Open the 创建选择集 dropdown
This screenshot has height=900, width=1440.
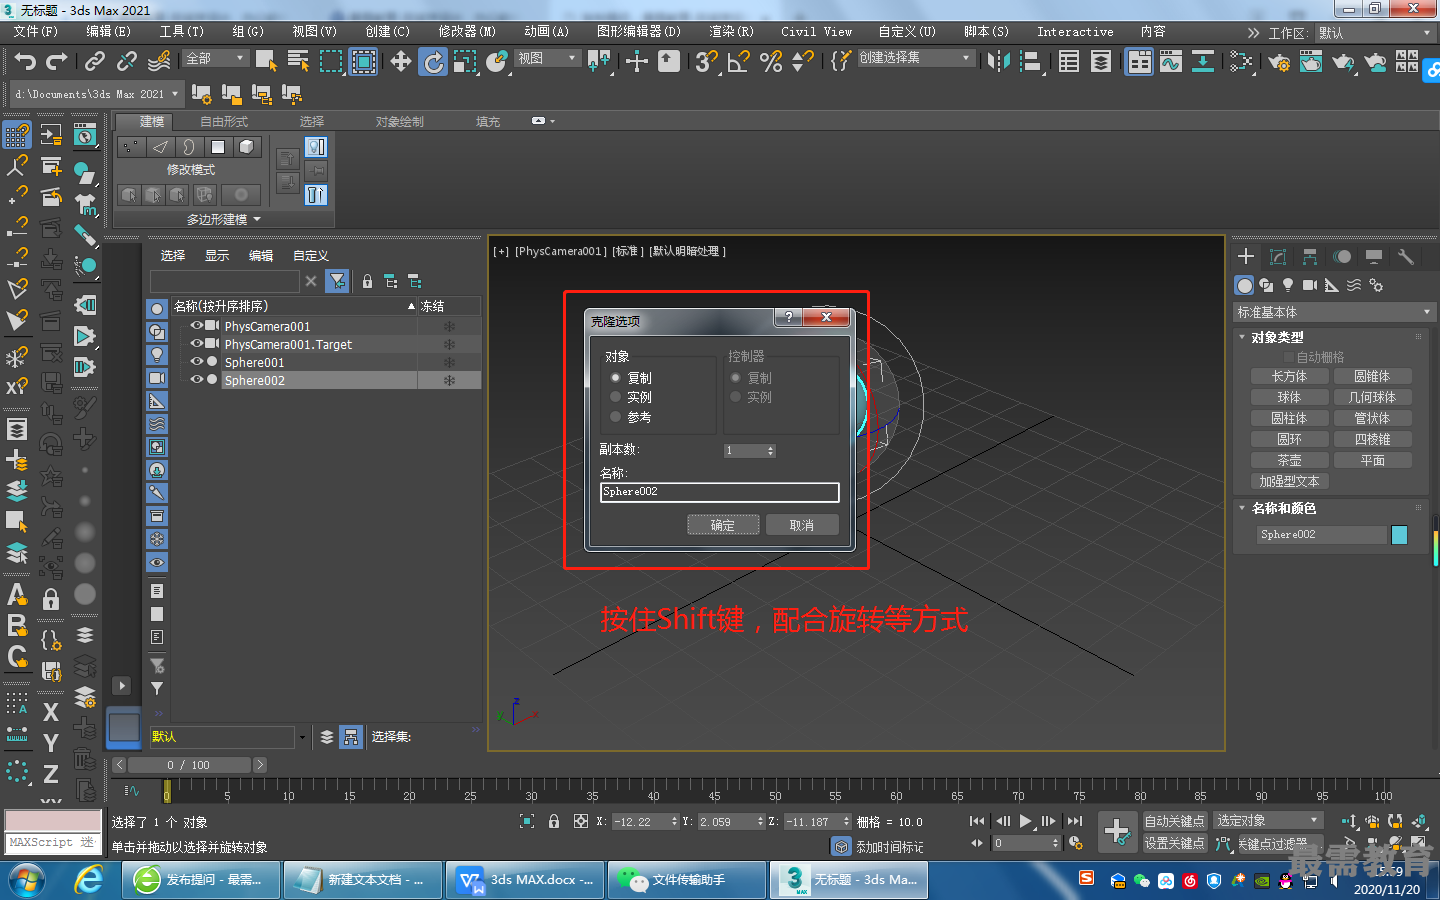(x=914, y=58)
